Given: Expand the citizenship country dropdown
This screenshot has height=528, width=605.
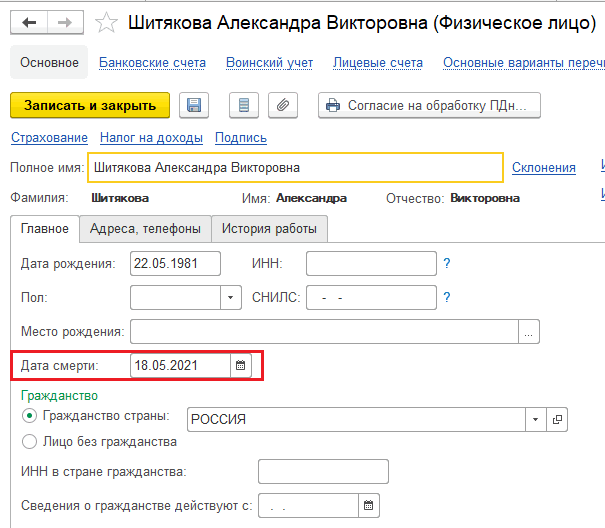Looking at the screenshot, I should tap(536, 420).
